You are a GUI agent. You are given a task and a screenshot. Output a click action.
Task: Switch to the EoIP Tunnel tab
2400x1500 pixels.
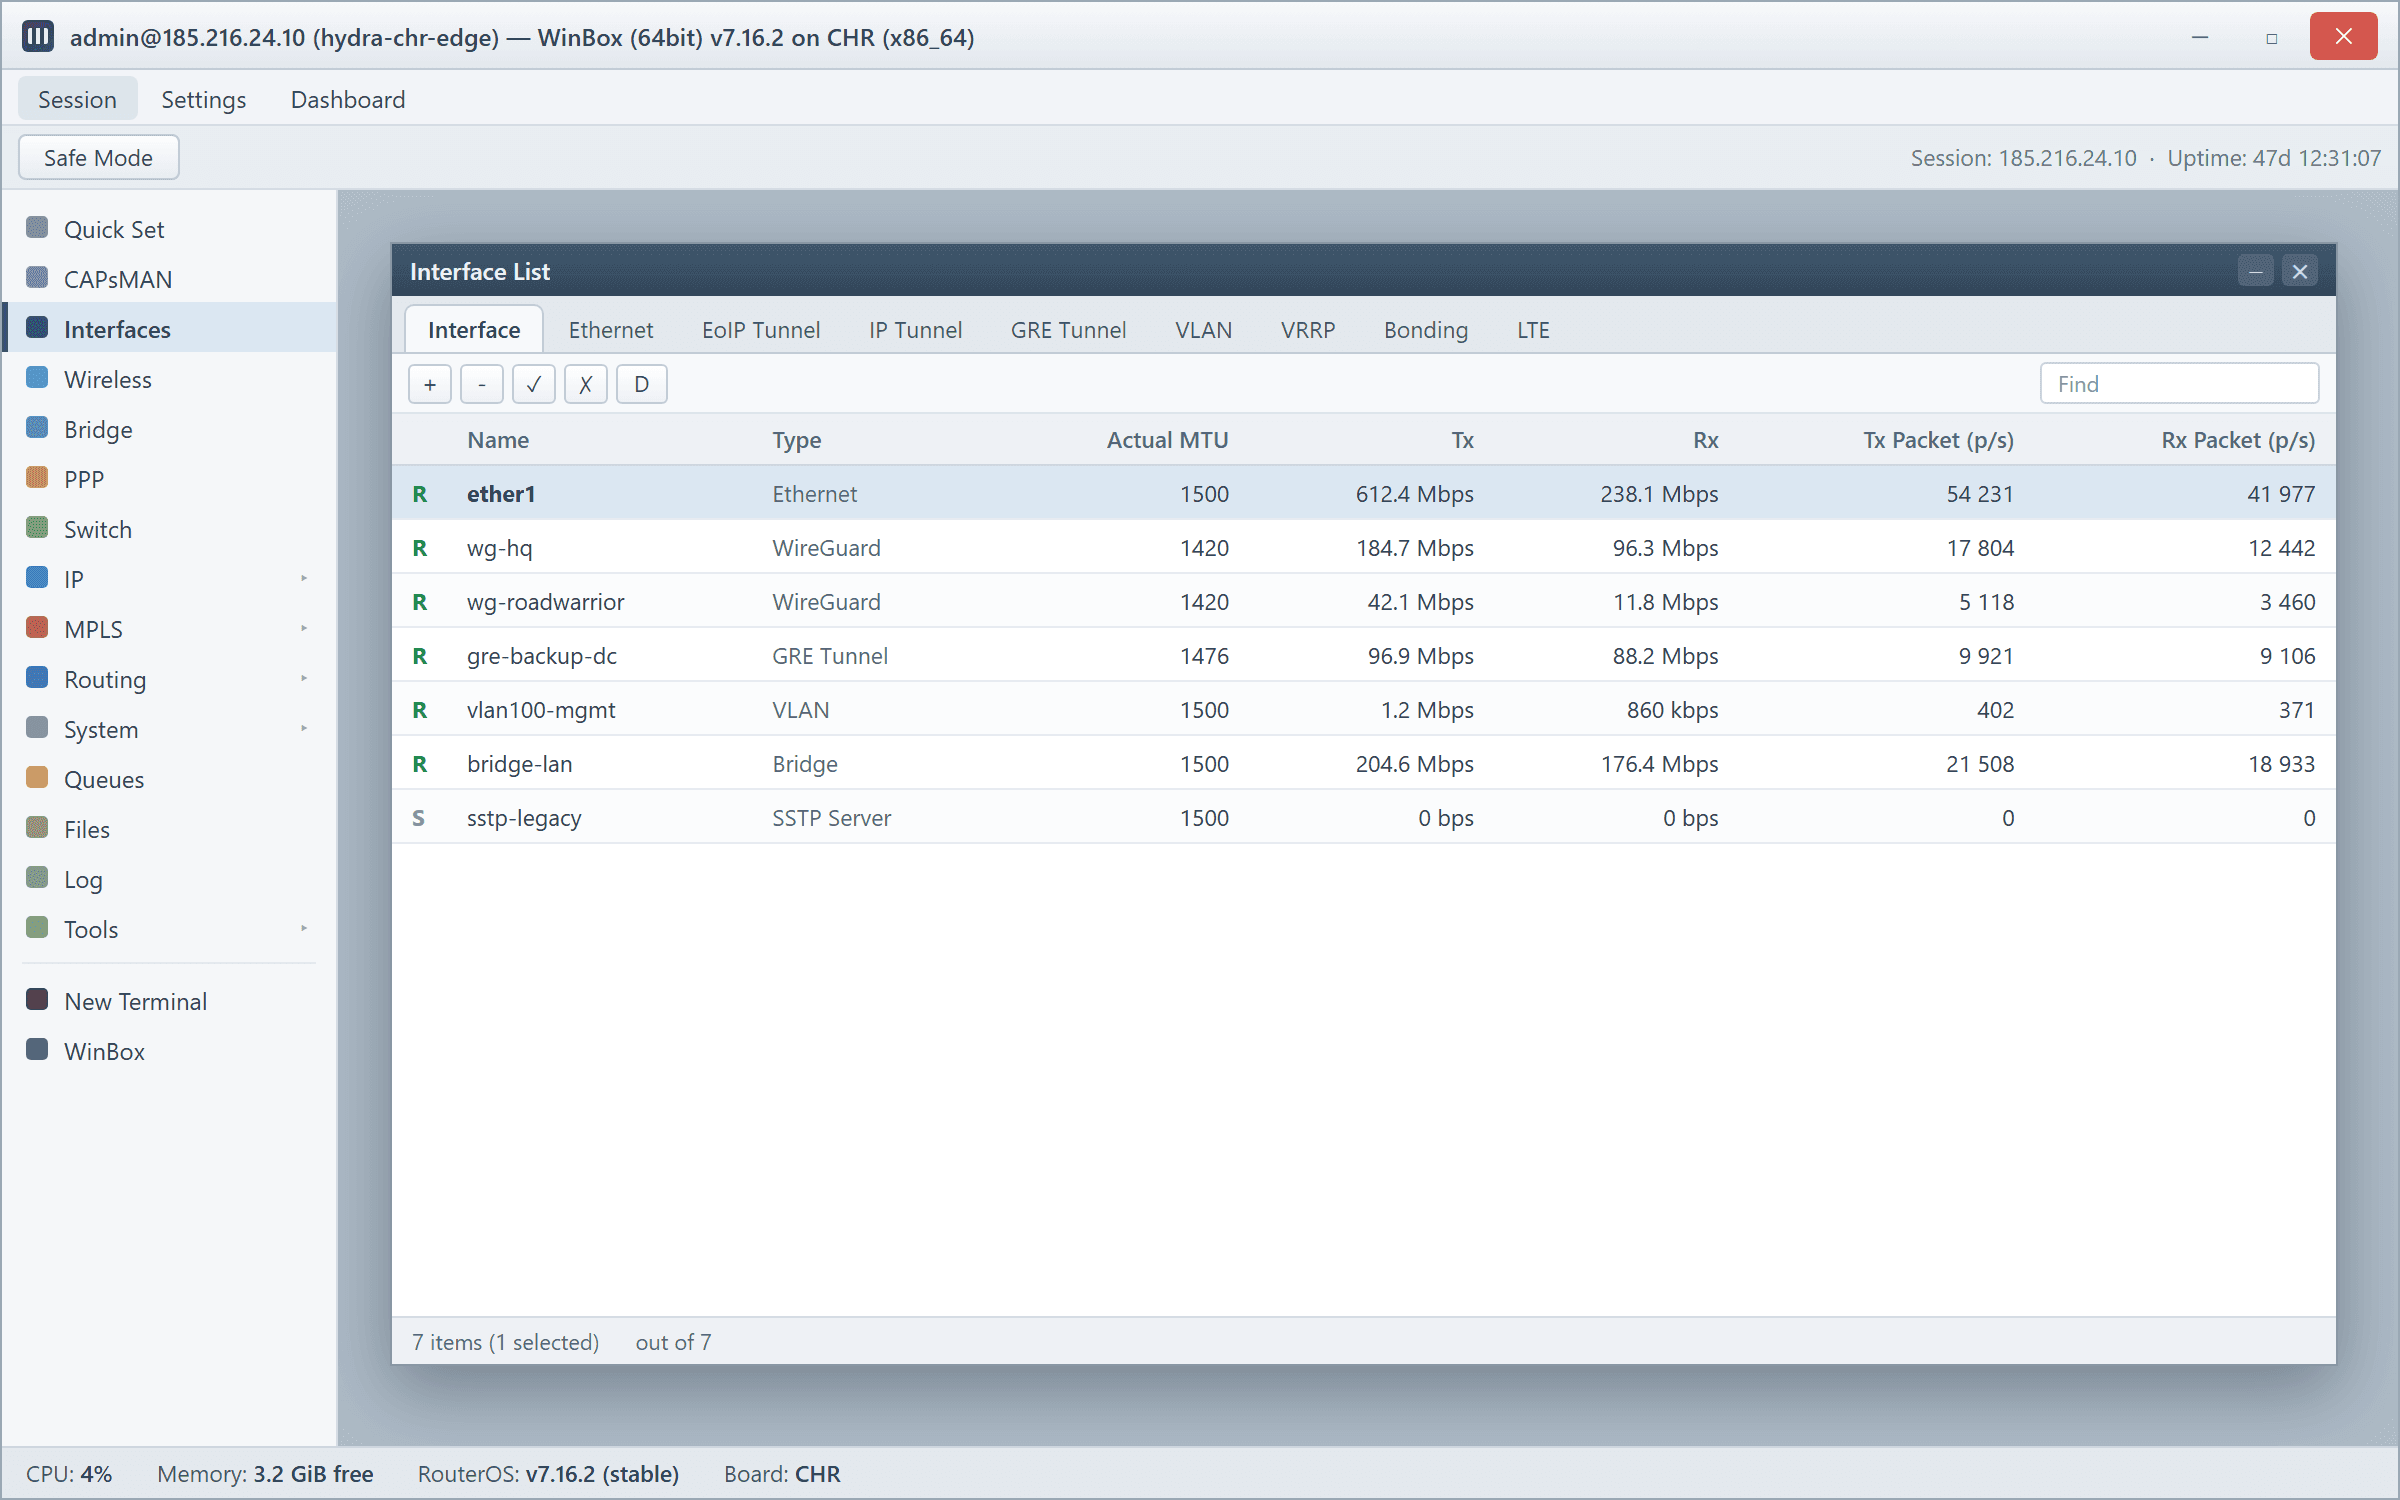click(x=761, y=330)
